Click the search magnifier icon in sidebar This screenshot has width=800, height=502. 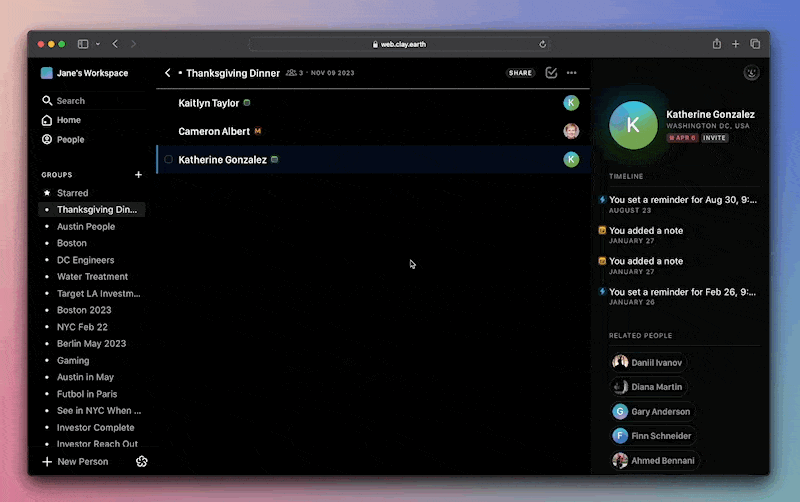tap(47, 101)
